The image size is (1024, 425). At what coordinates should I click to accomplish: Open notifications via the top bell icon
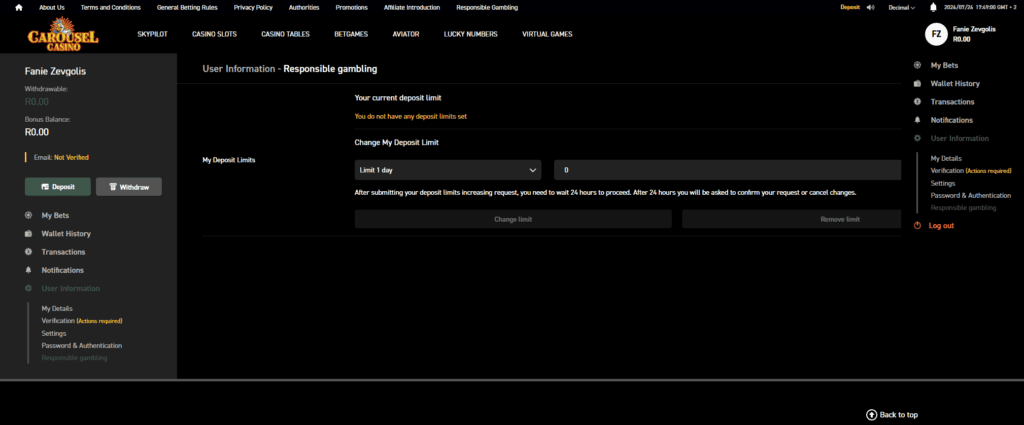coord(933,8)
